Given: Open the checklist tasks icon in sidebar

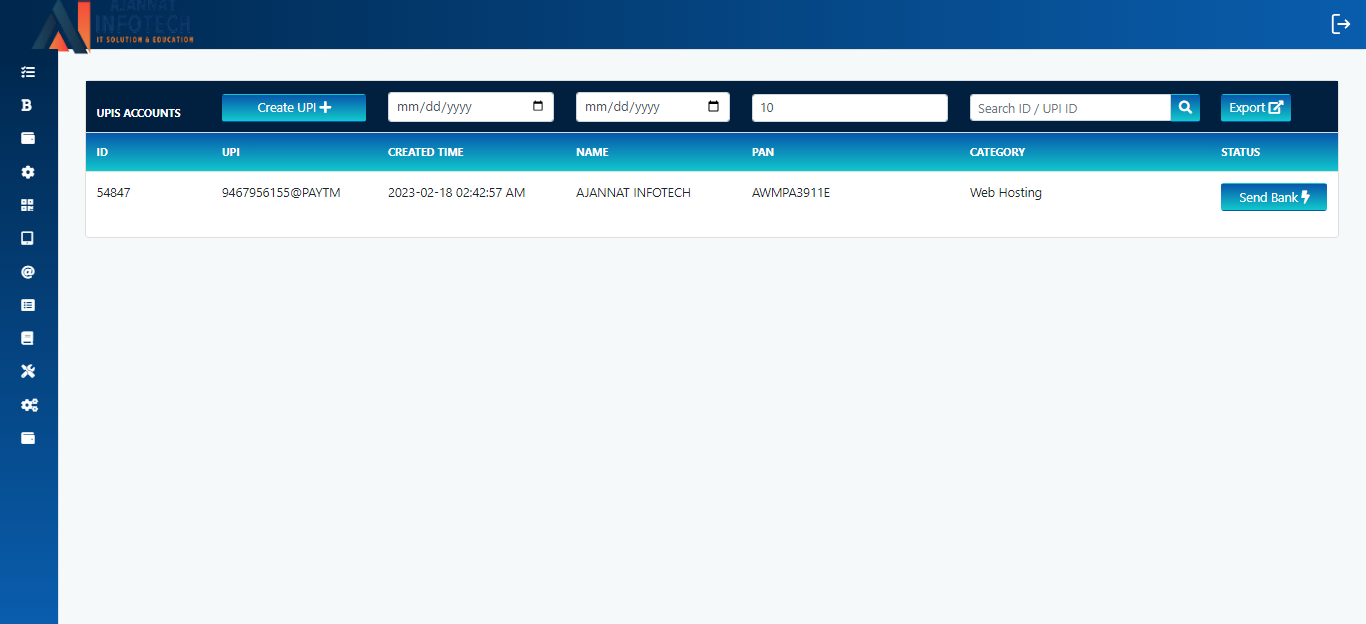Looking at the screenshot, I should (28, 72).
